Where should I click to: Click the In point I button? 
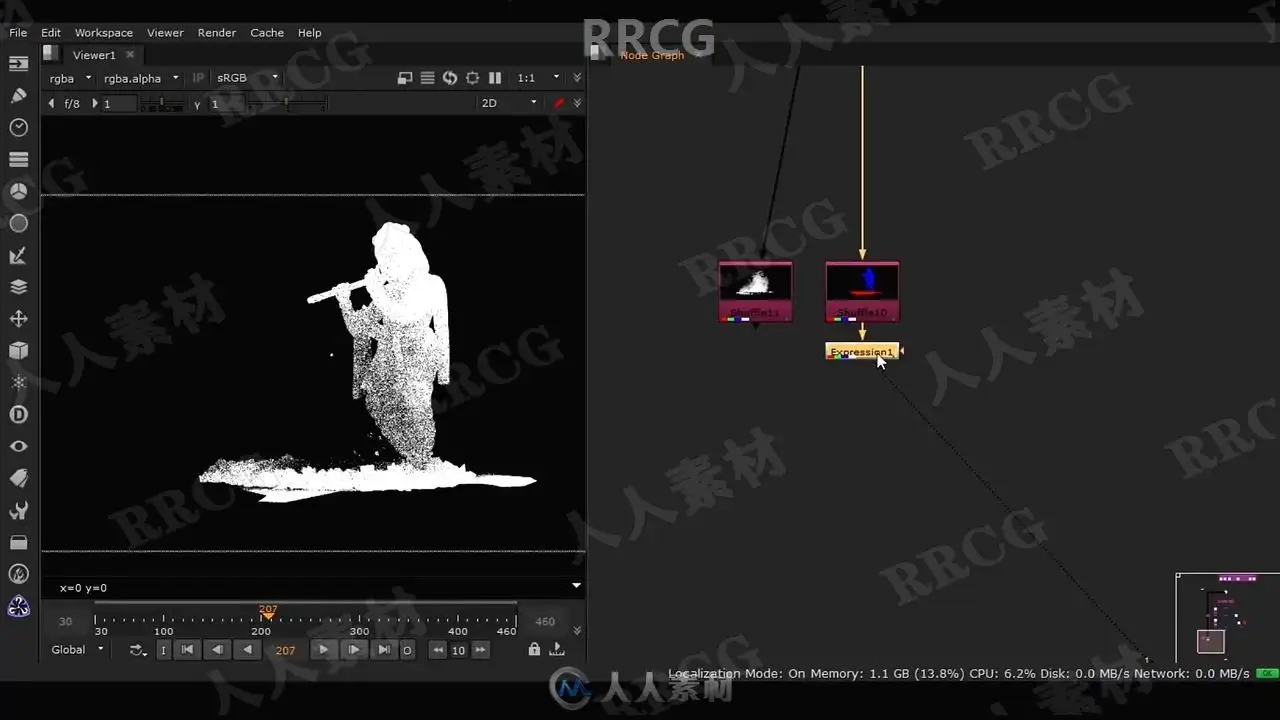tap(163, 650)
